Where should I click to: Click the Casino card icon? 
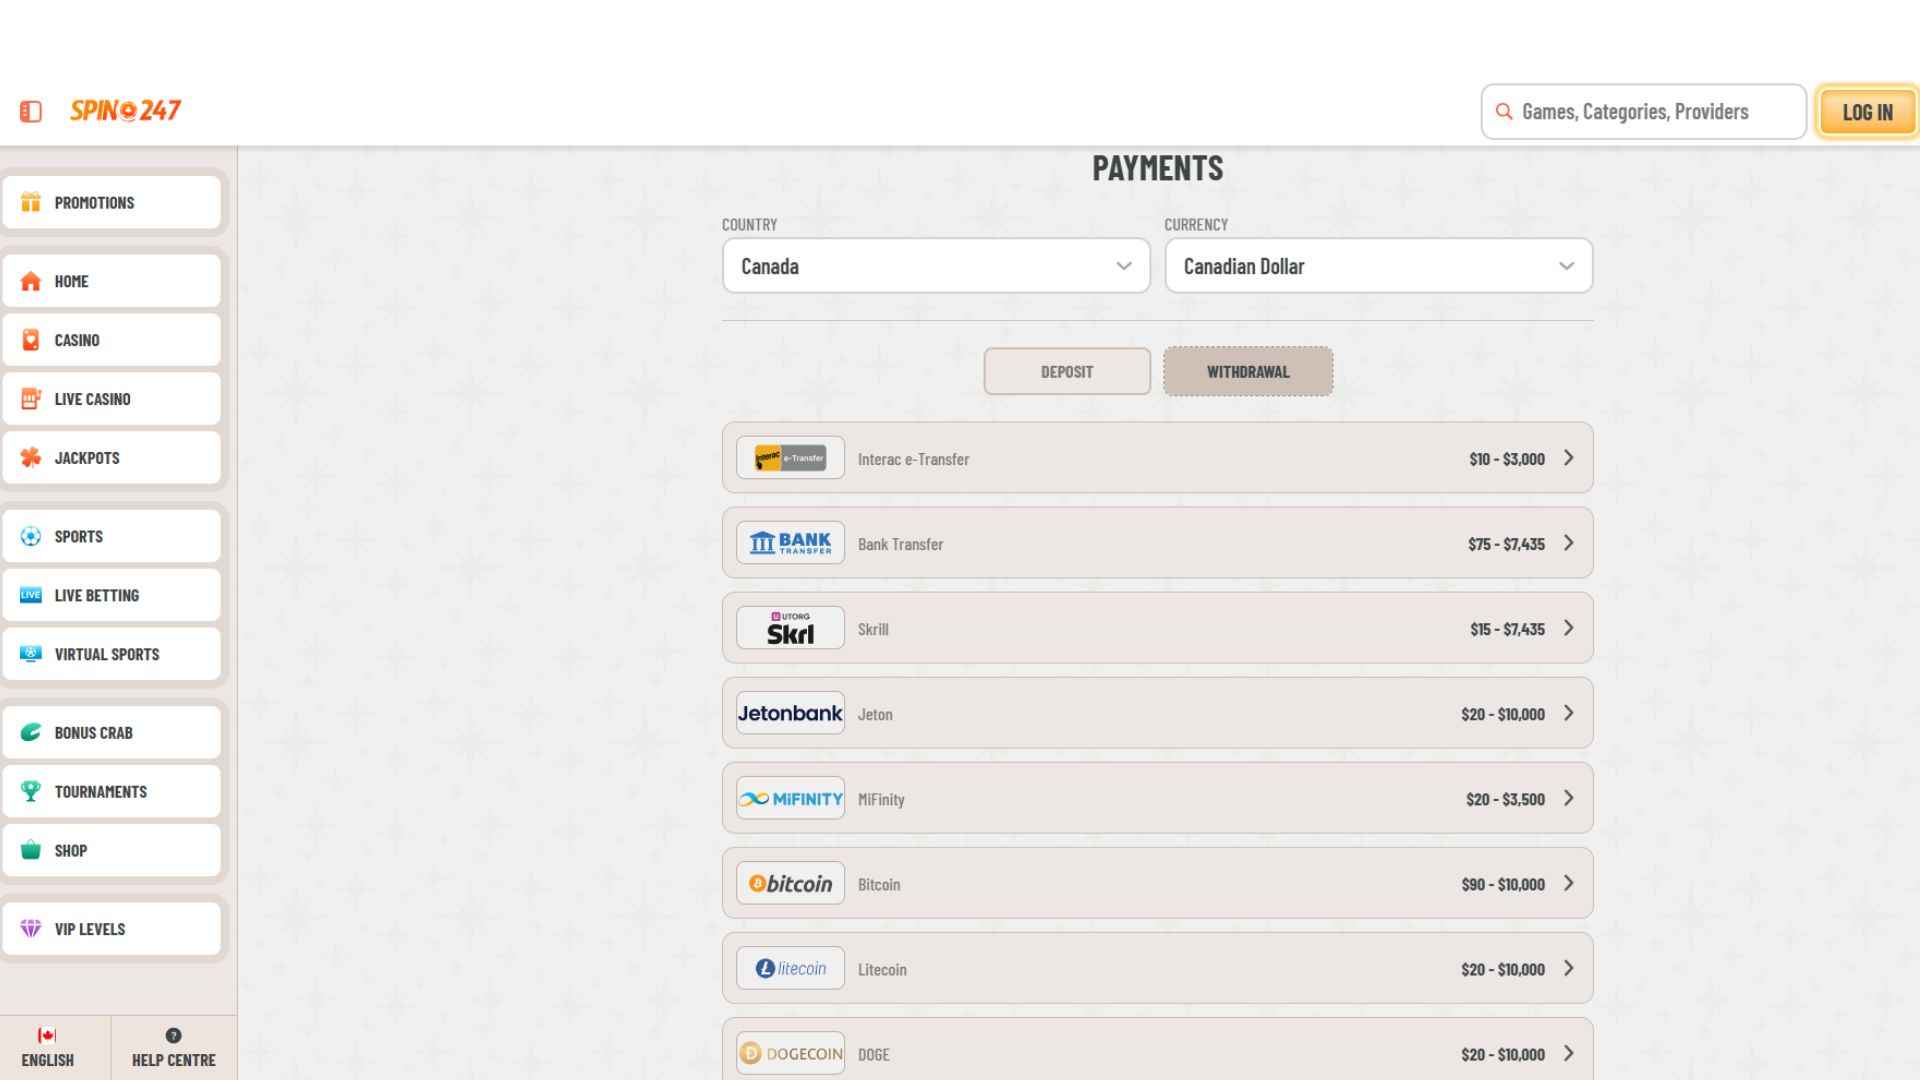pos(31,340)
